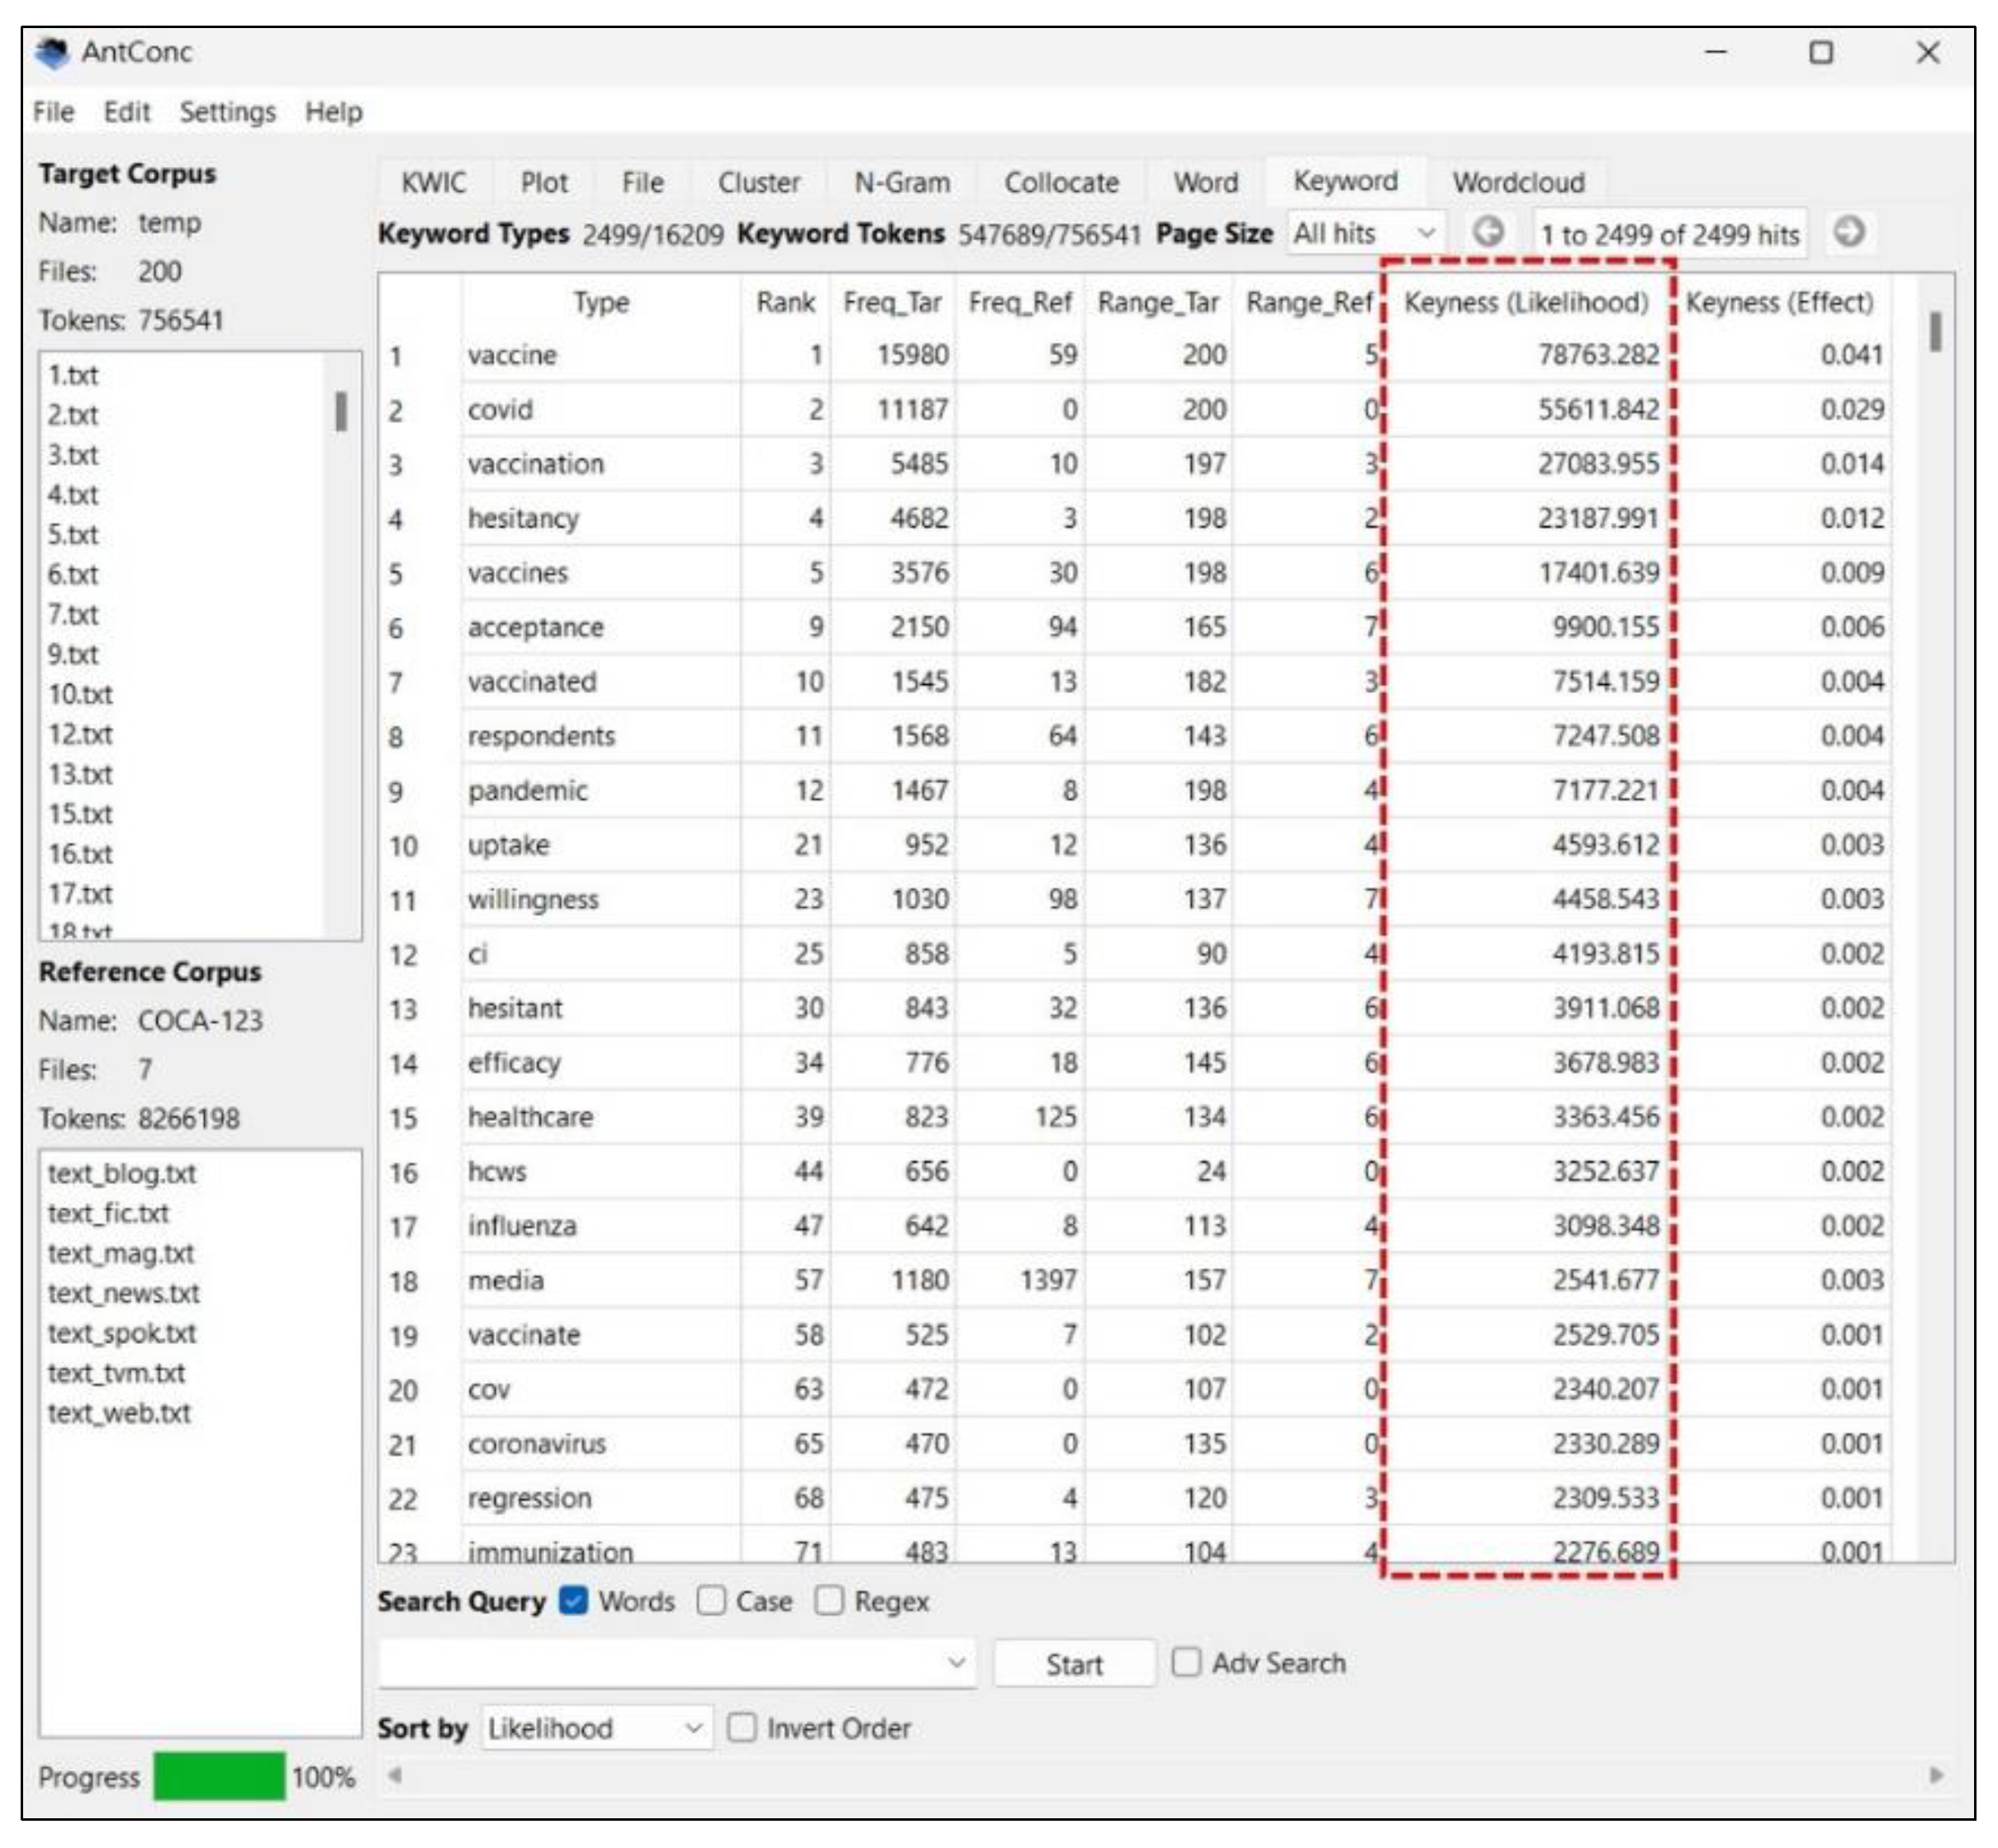Click the horizontal scrollbar right arrow
Viewport: 1998px width, 1848px height.
(1936, 1775)
